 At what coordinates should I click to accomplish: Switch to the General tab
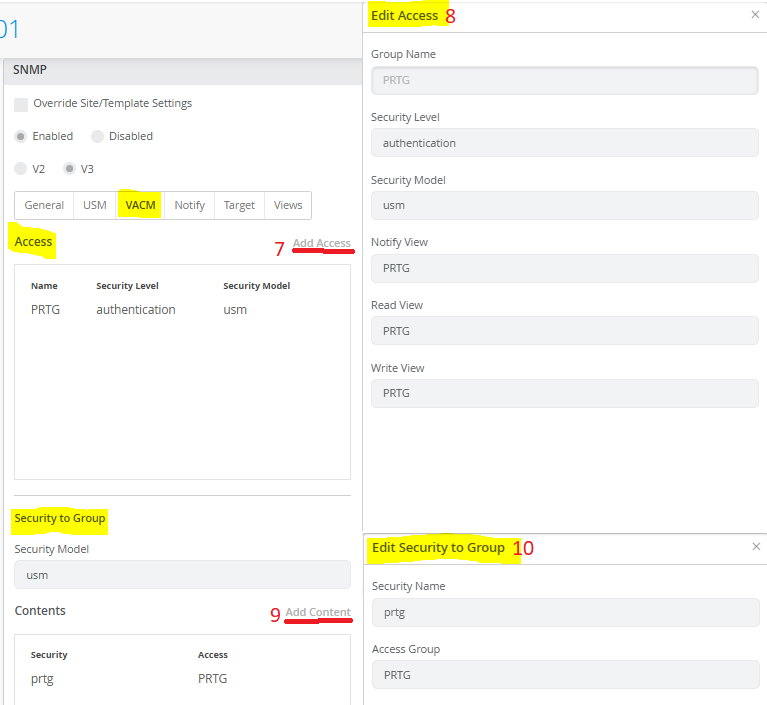click(44, 205)
